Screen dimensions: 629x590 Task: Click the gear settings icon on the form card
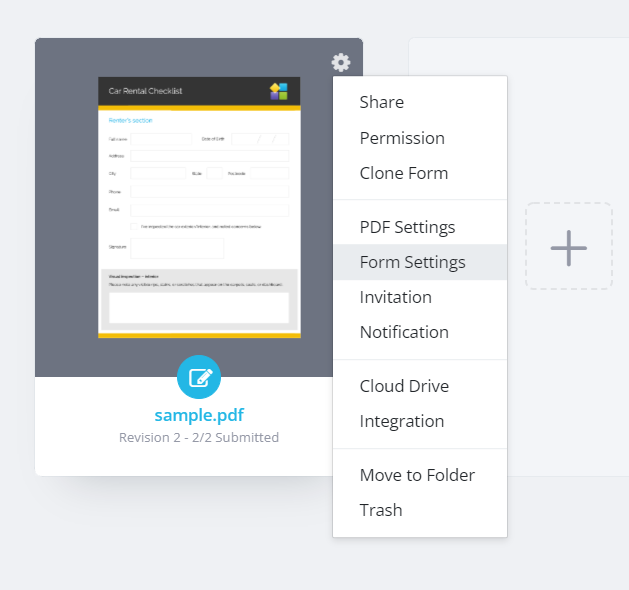coord(341,63)
